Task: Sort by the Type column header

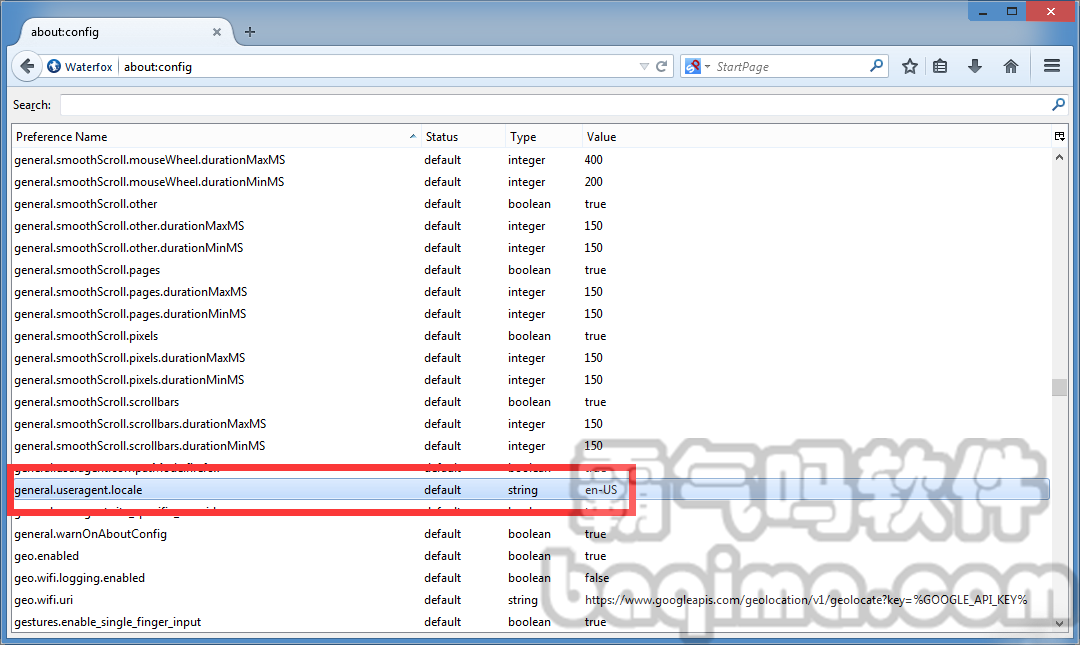Action: point(542,137)
